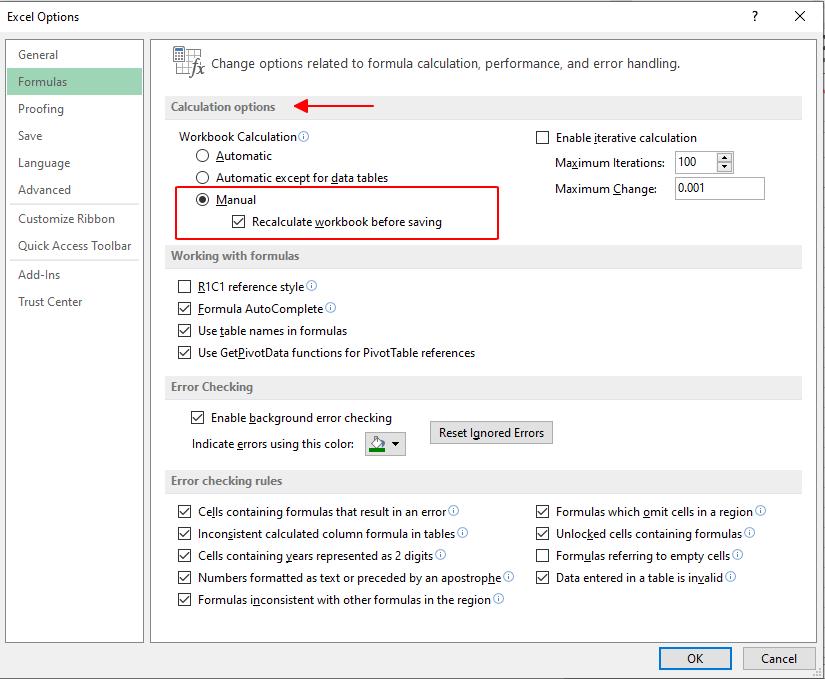
Task: Switch to the Proofing category
Action: (42, 108)
